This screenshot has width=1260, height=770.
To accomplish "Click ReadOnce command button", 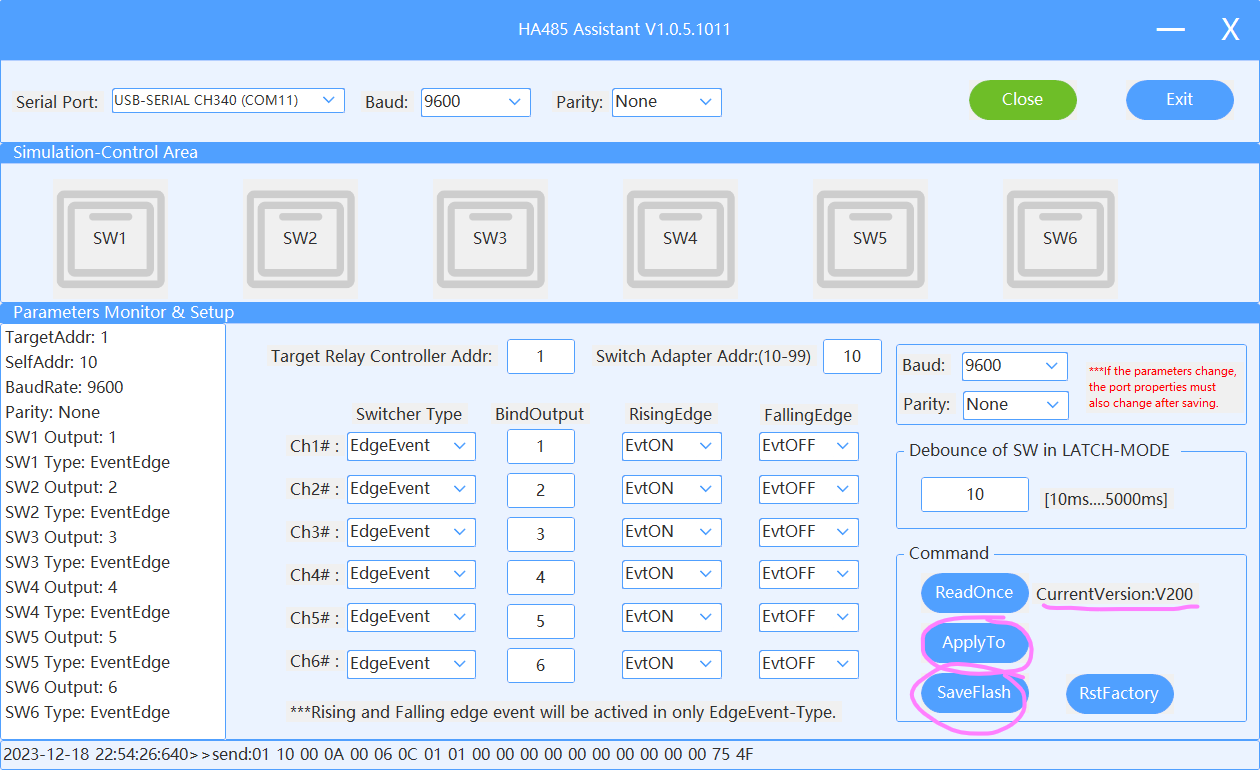I will pos(974,593).
